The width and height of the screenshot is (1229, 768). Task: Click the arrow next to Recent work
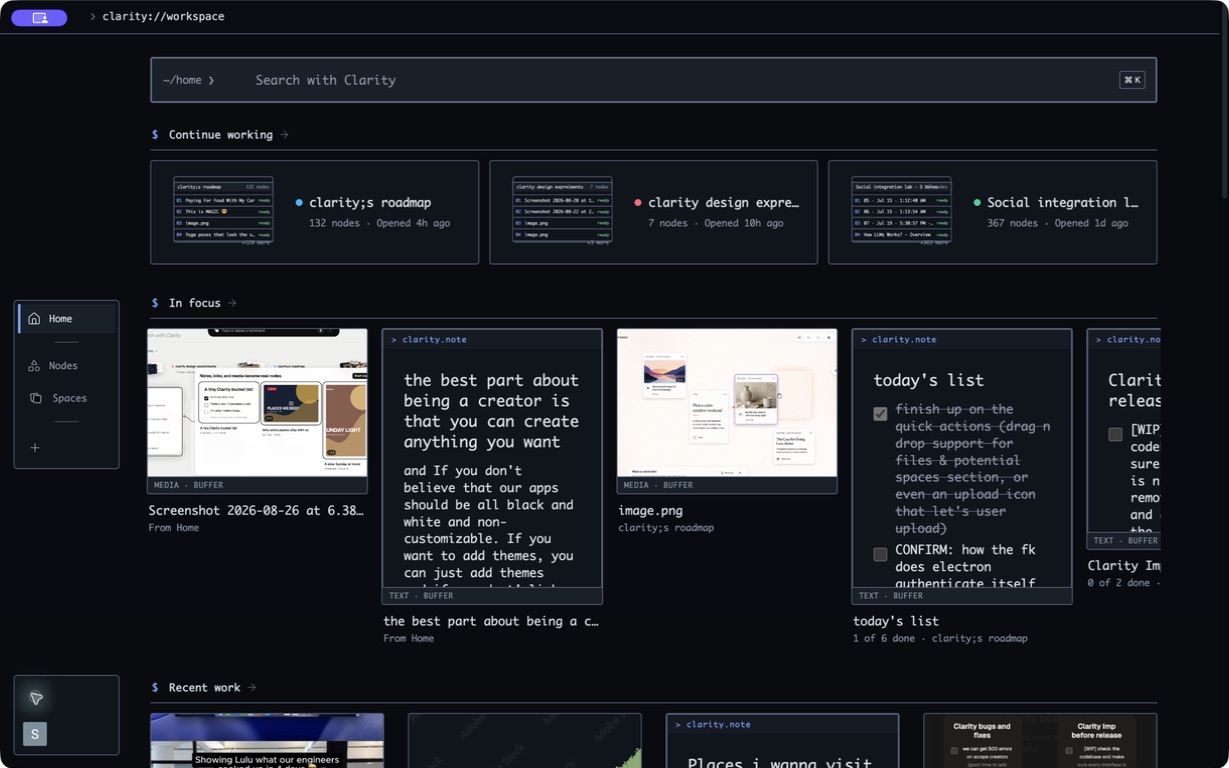[x=252, y=688]
